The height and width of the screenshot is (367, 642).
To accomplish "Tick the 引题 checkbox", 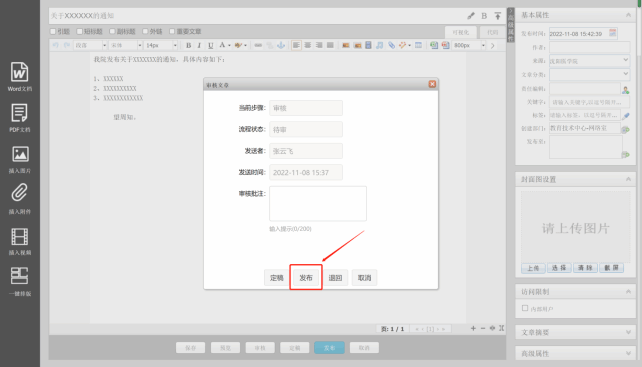I will (53, 31).
